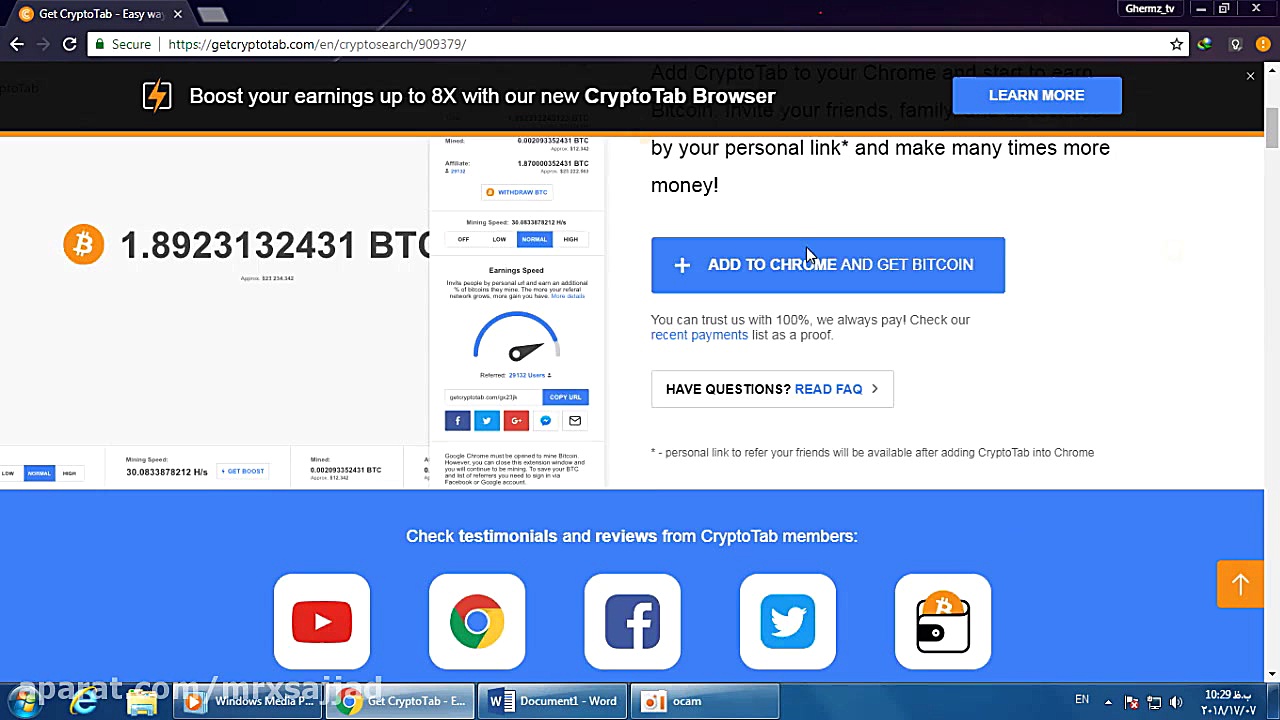Open File Explorer from the taskbar
The width and height of the screenshot is (1280, 720).
point(142,701)
